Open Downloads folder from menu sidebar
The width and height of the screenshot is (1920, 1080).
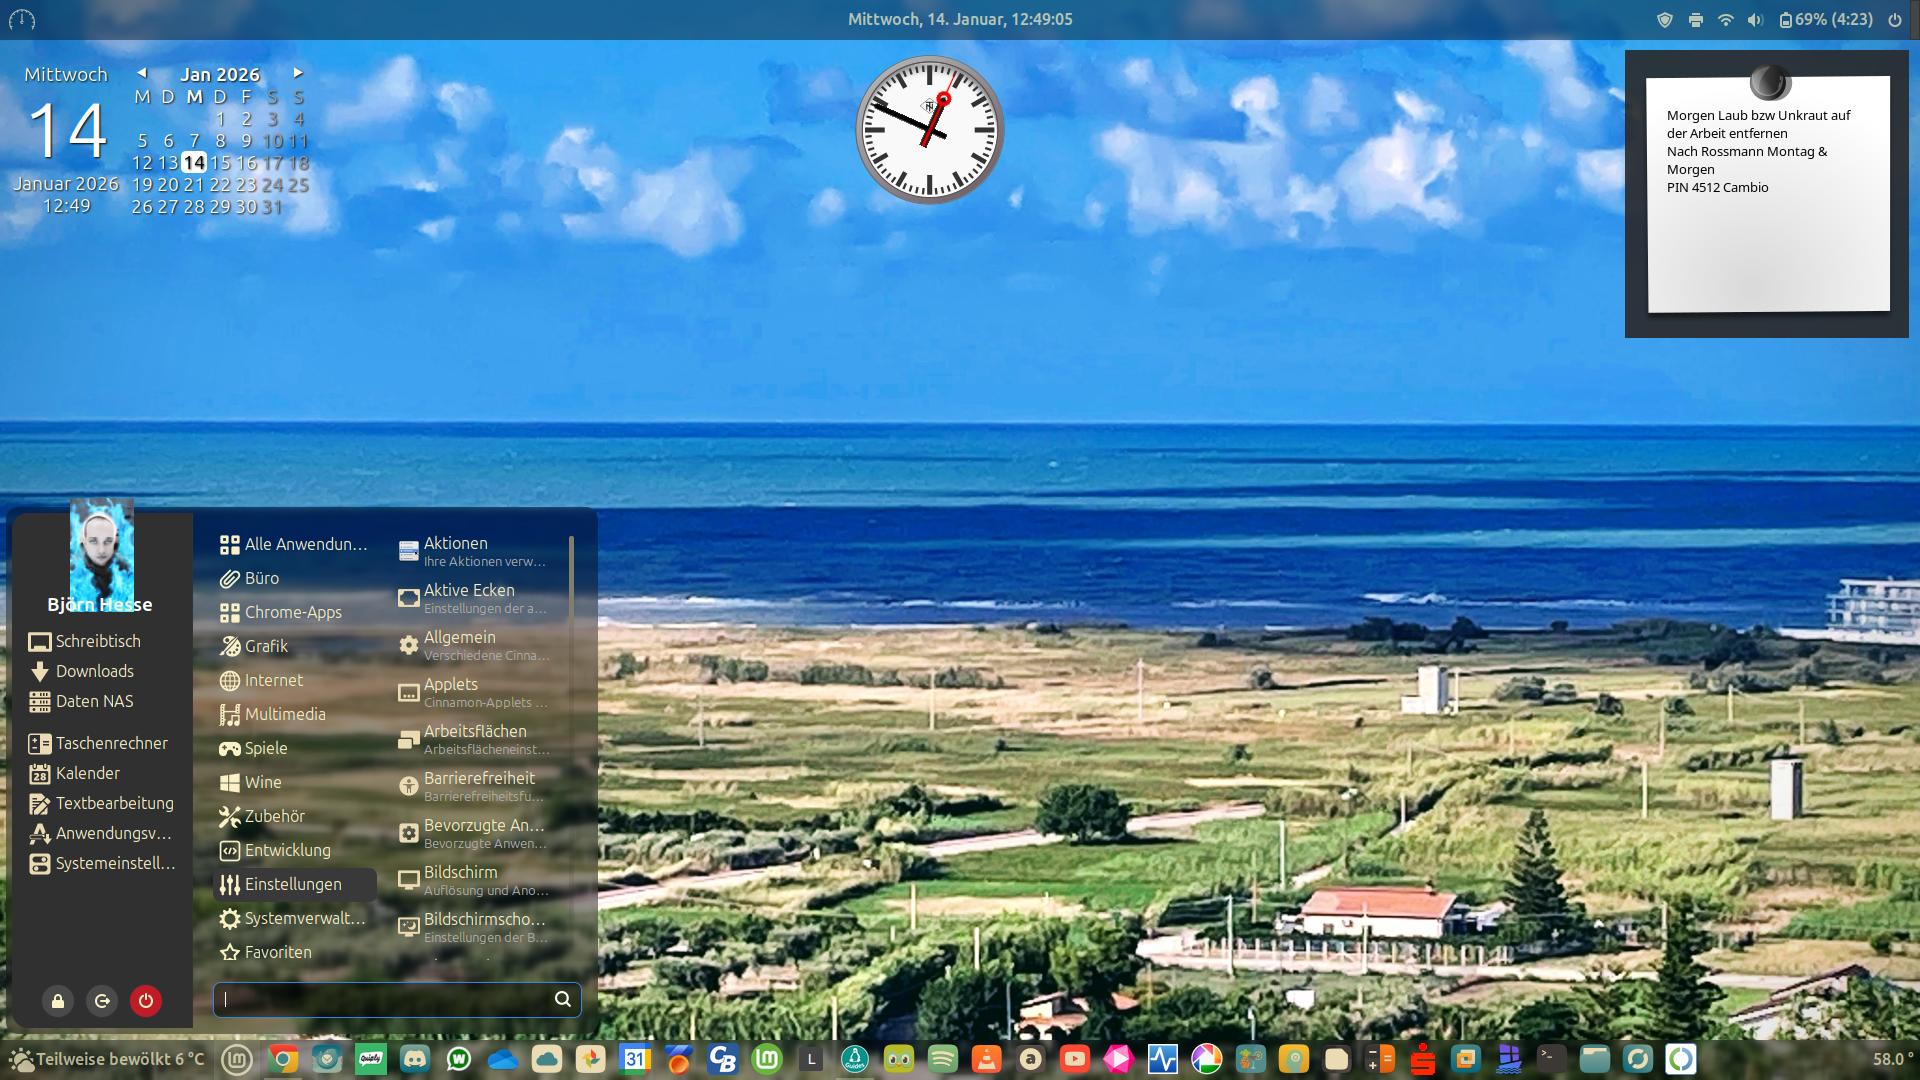[94, 671]
